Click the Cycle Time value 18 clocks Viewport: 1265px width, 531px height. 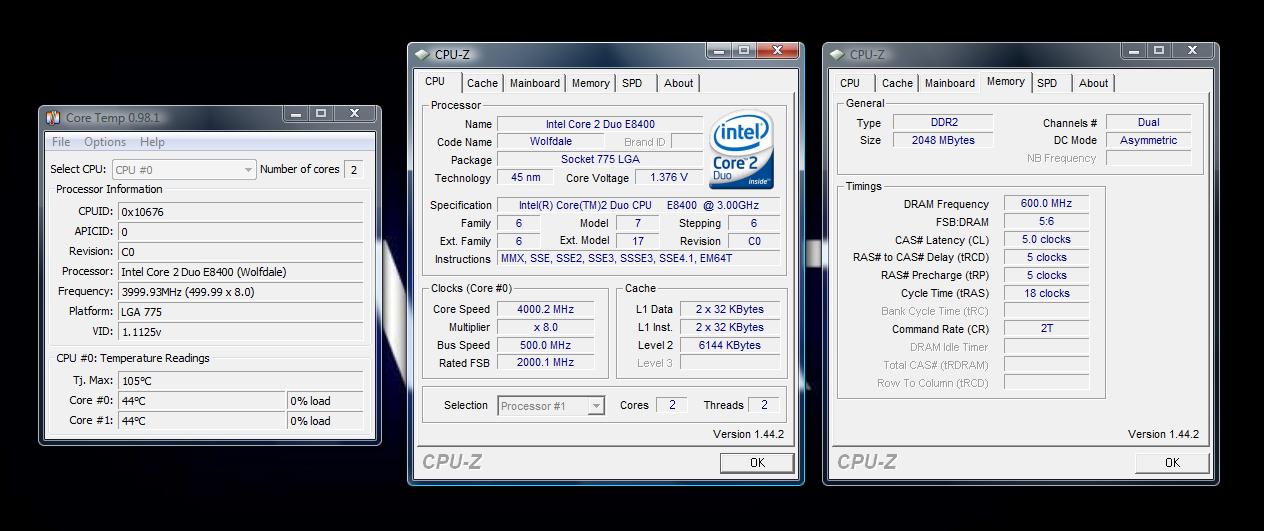click(1046, 294)
